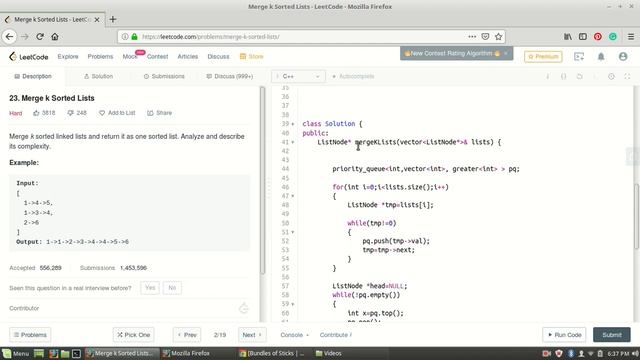Collapse code fold at line 47

(x=293, y=196)
